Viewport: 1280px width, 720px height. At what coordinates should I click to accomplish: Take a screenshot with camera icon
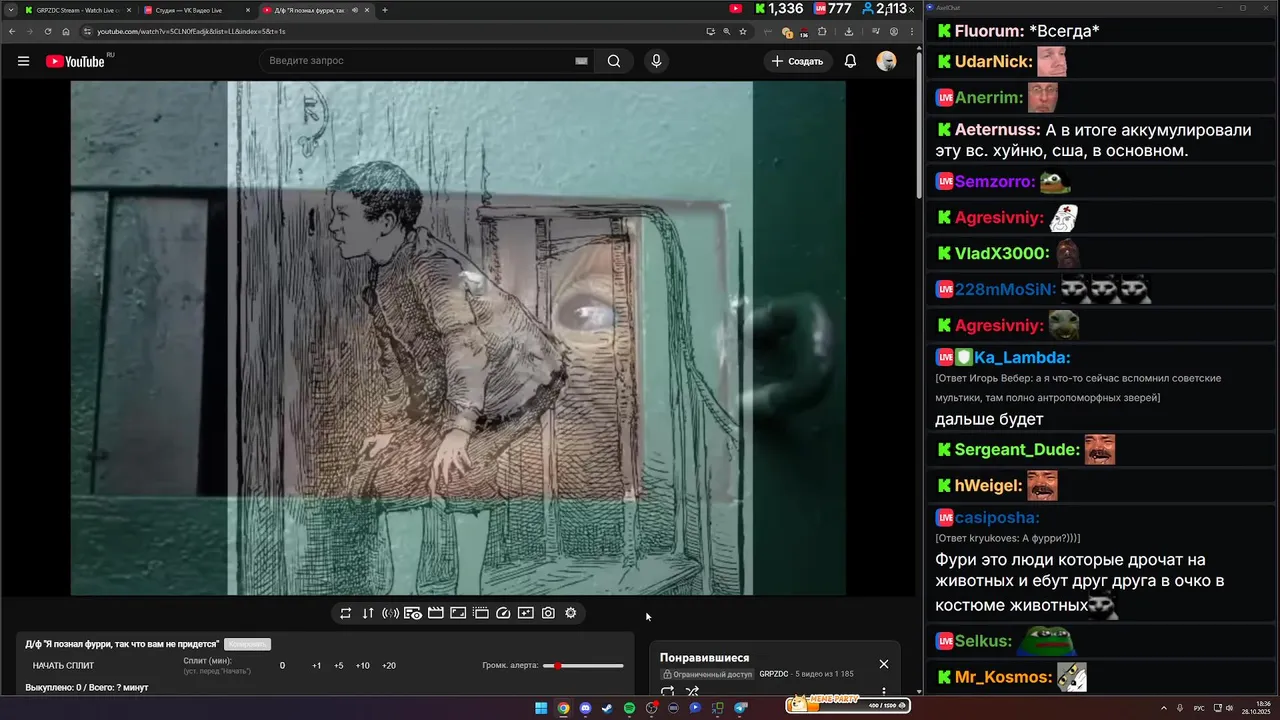coord(548,613)
